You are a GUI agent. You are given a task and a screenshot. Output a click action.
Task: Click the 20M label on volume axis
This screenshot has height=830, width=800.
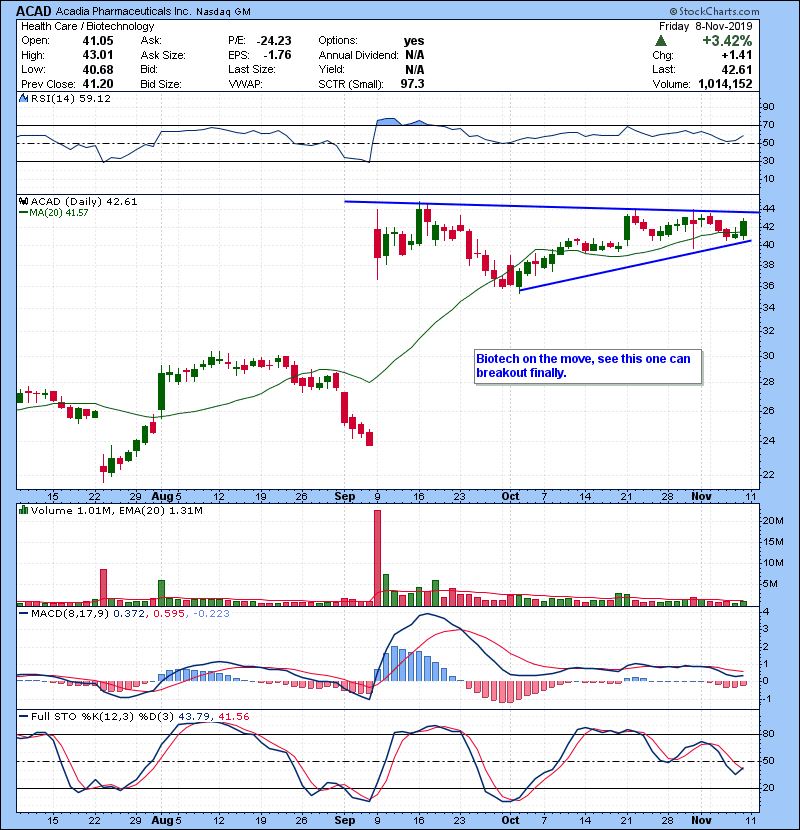pos(772,521)
